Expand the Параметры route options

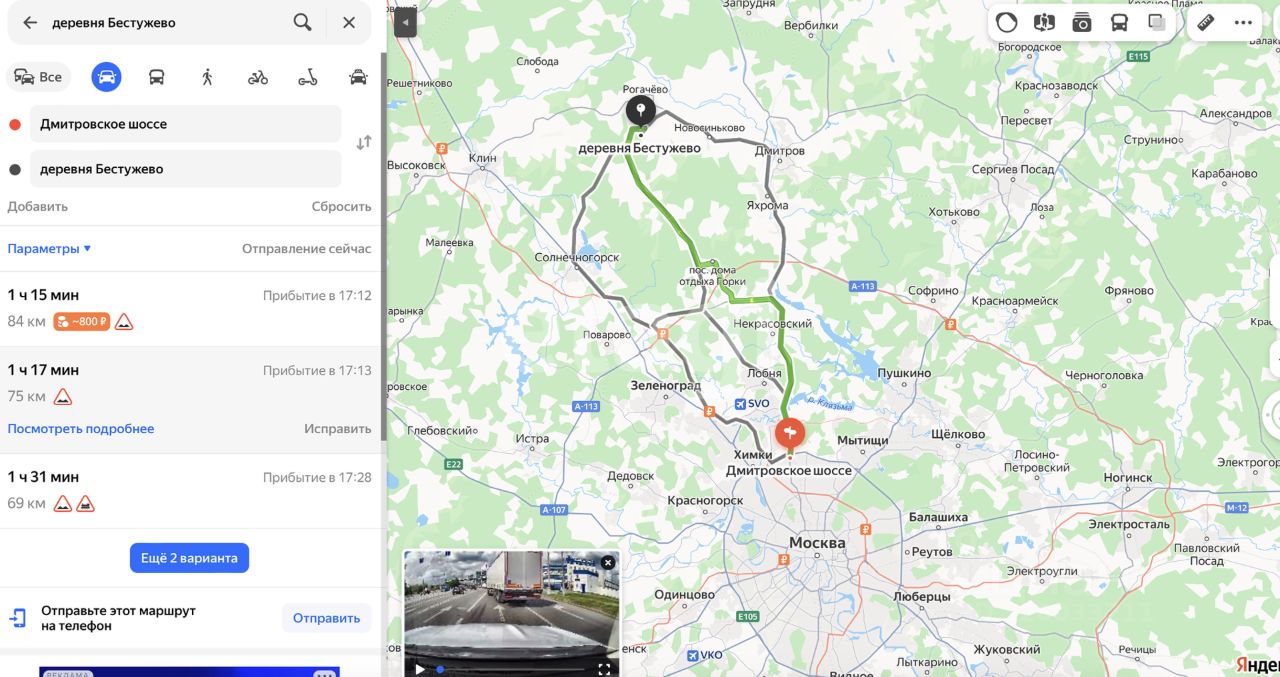click(x=49, y=249)
